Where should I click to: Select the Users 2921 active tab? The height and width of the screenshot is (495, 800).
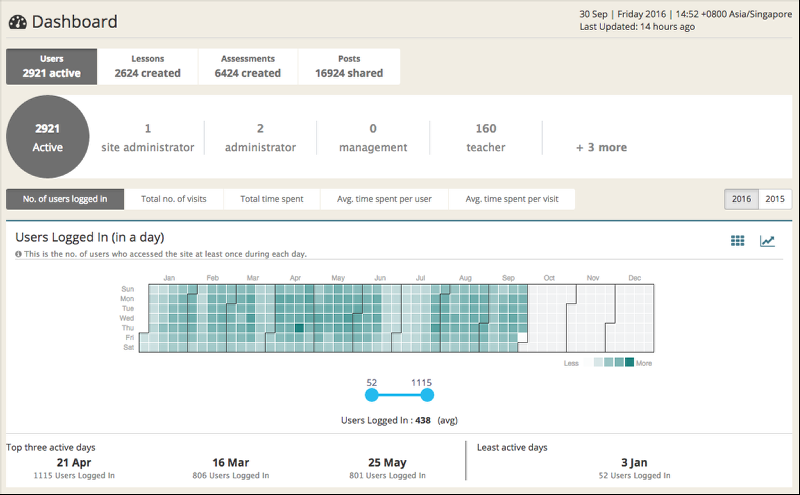pyautogui.click(x=52, y=66)
